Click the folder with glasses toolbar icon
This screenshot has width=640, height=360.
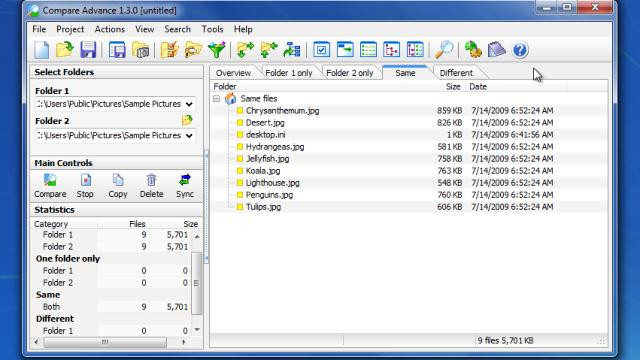(x=193, y=50)
